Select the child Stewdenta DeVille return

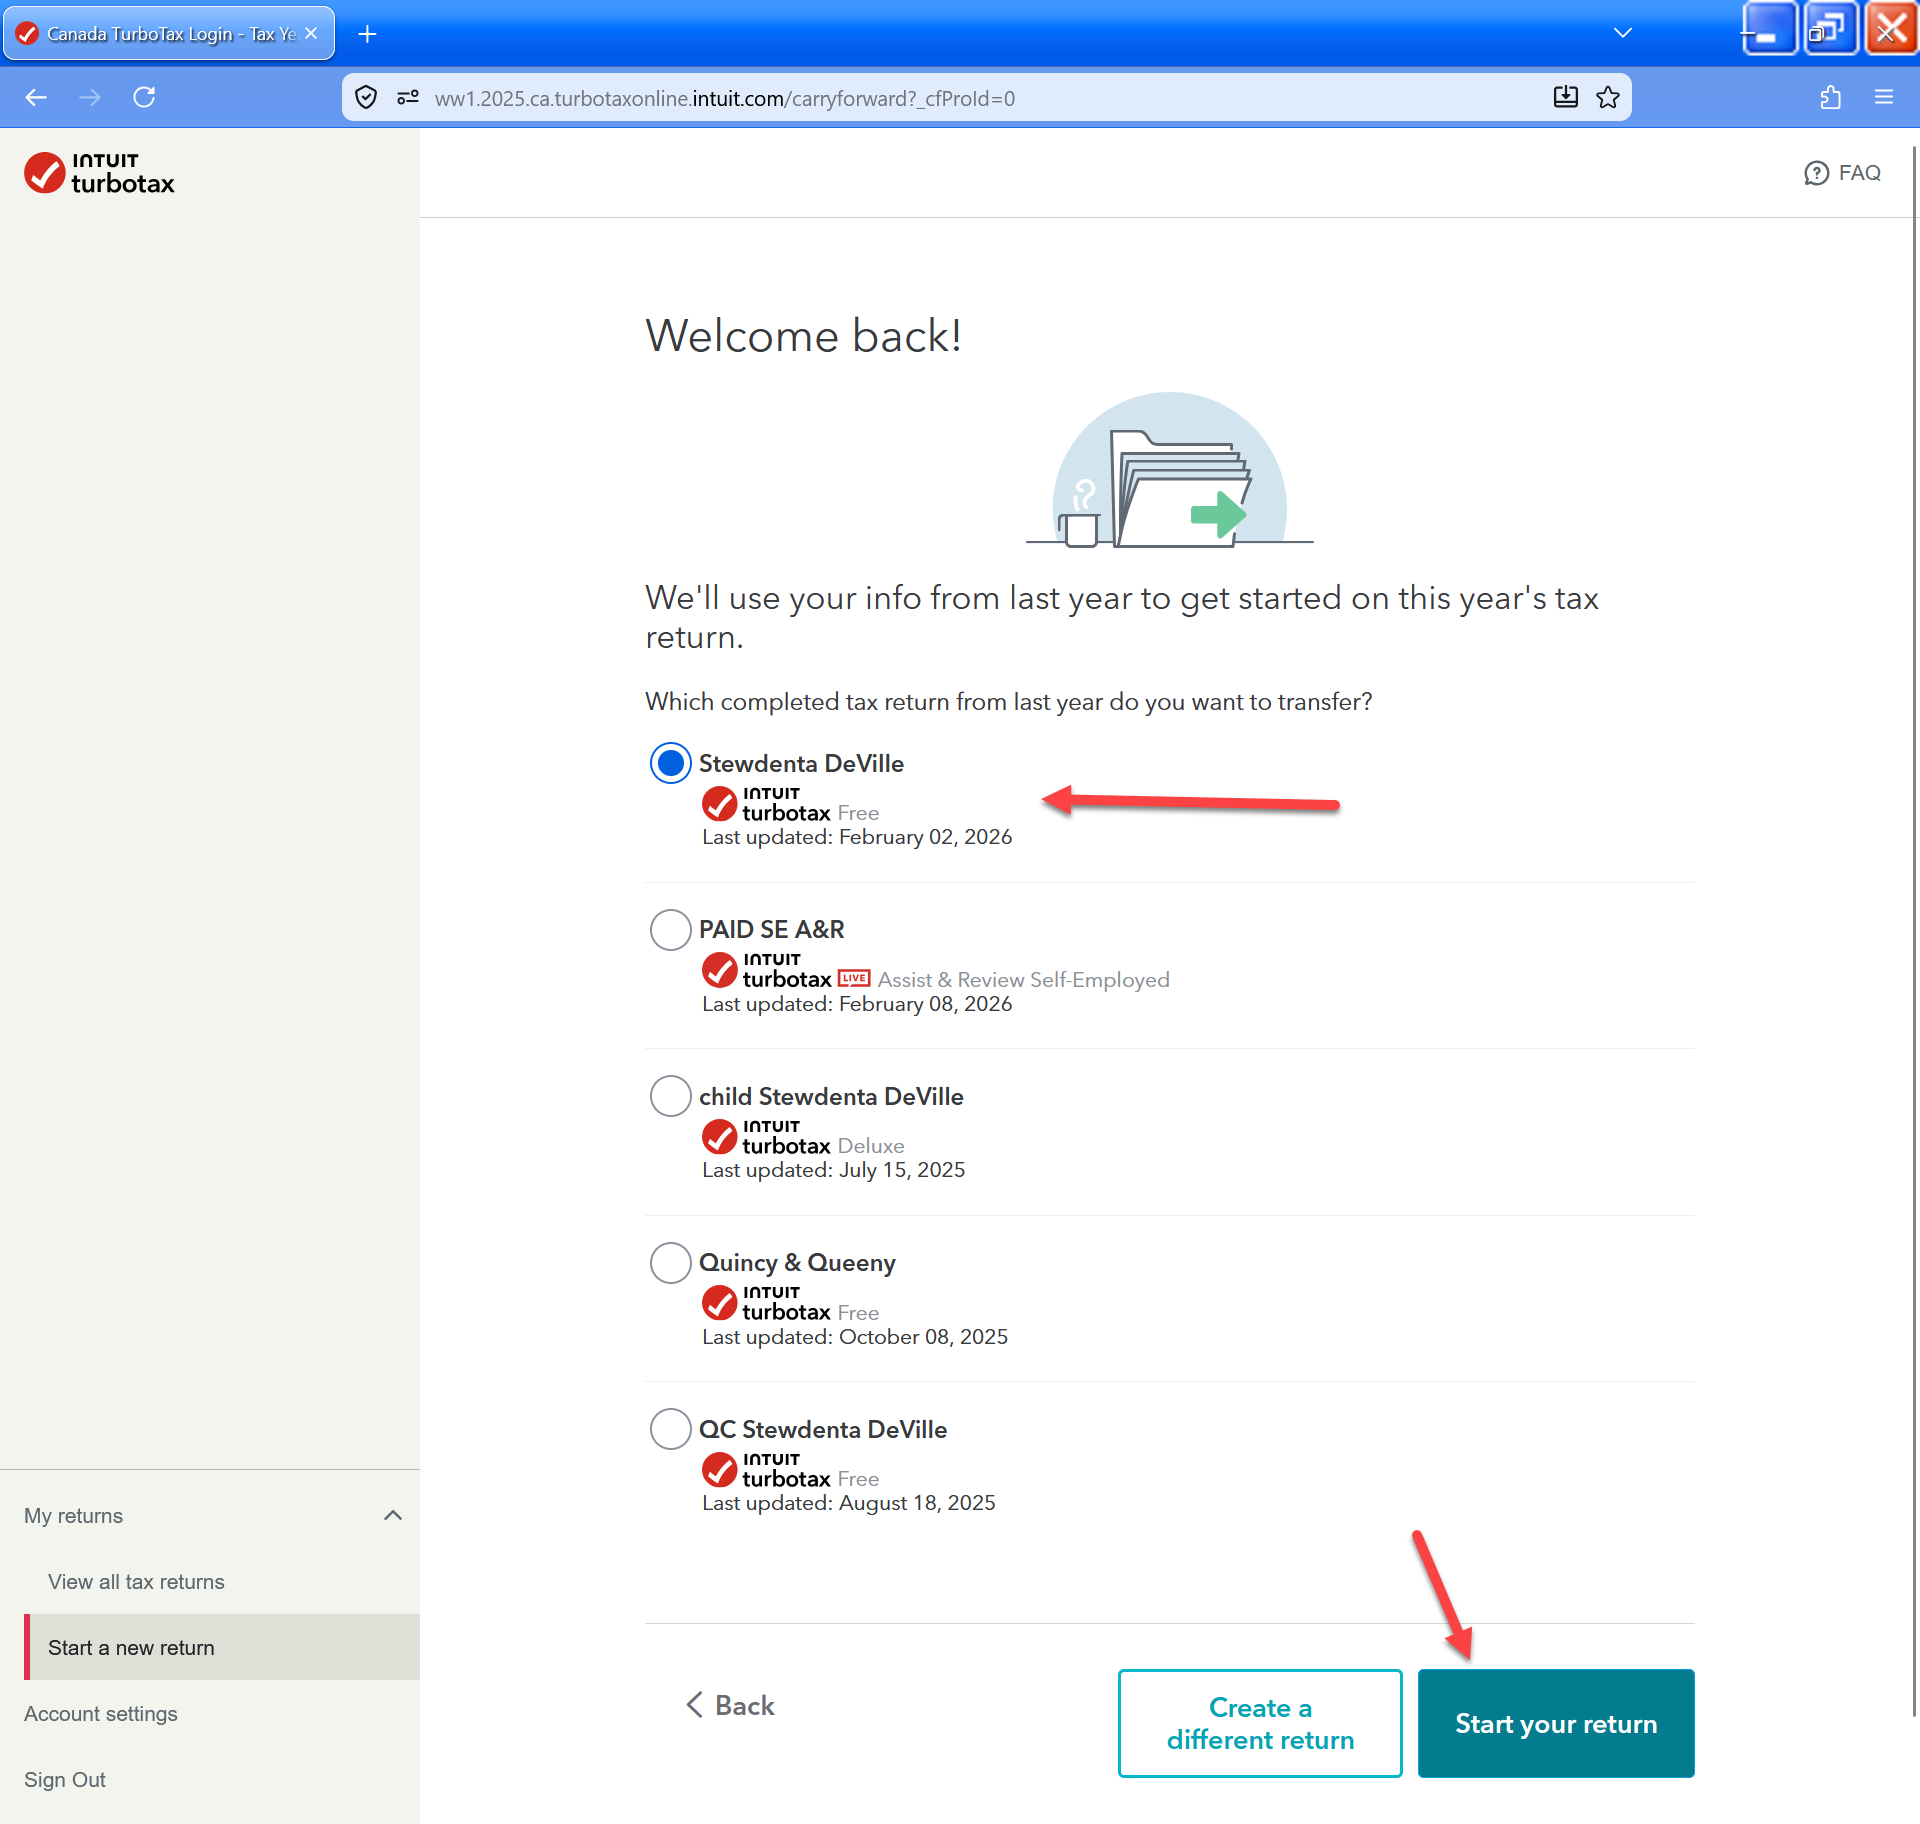(670, 1096)
